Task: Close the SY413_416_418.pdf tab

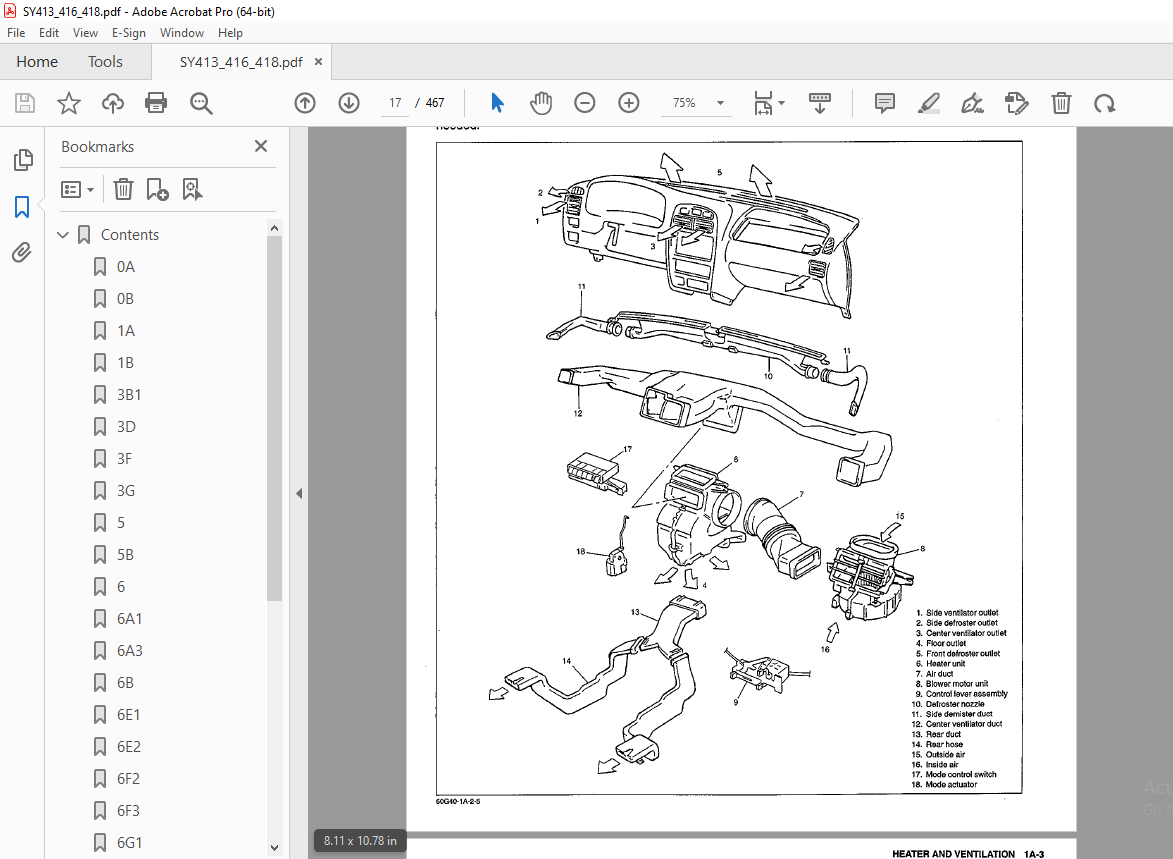Action: click(318, 61)
